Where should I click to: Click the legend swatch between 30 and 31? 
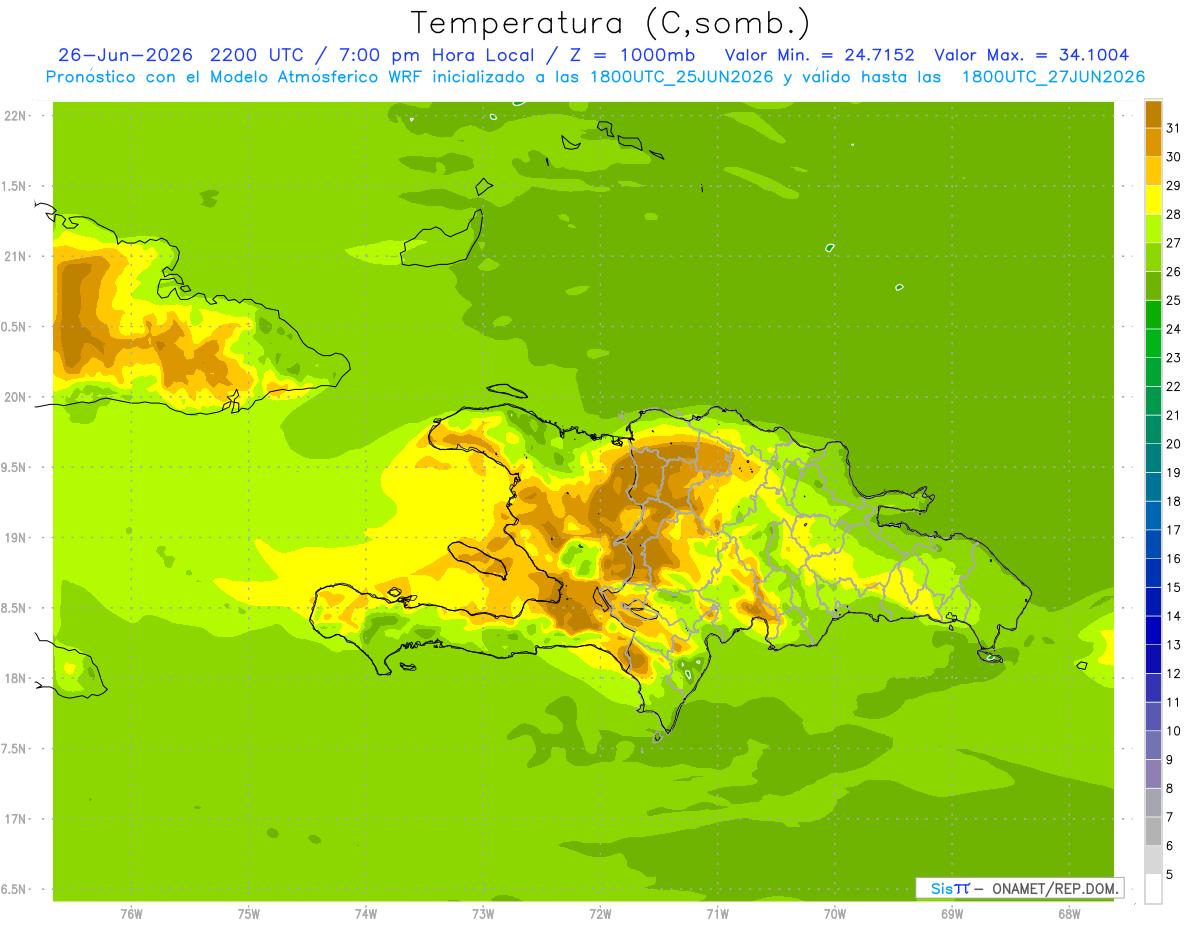[1153, 142]
